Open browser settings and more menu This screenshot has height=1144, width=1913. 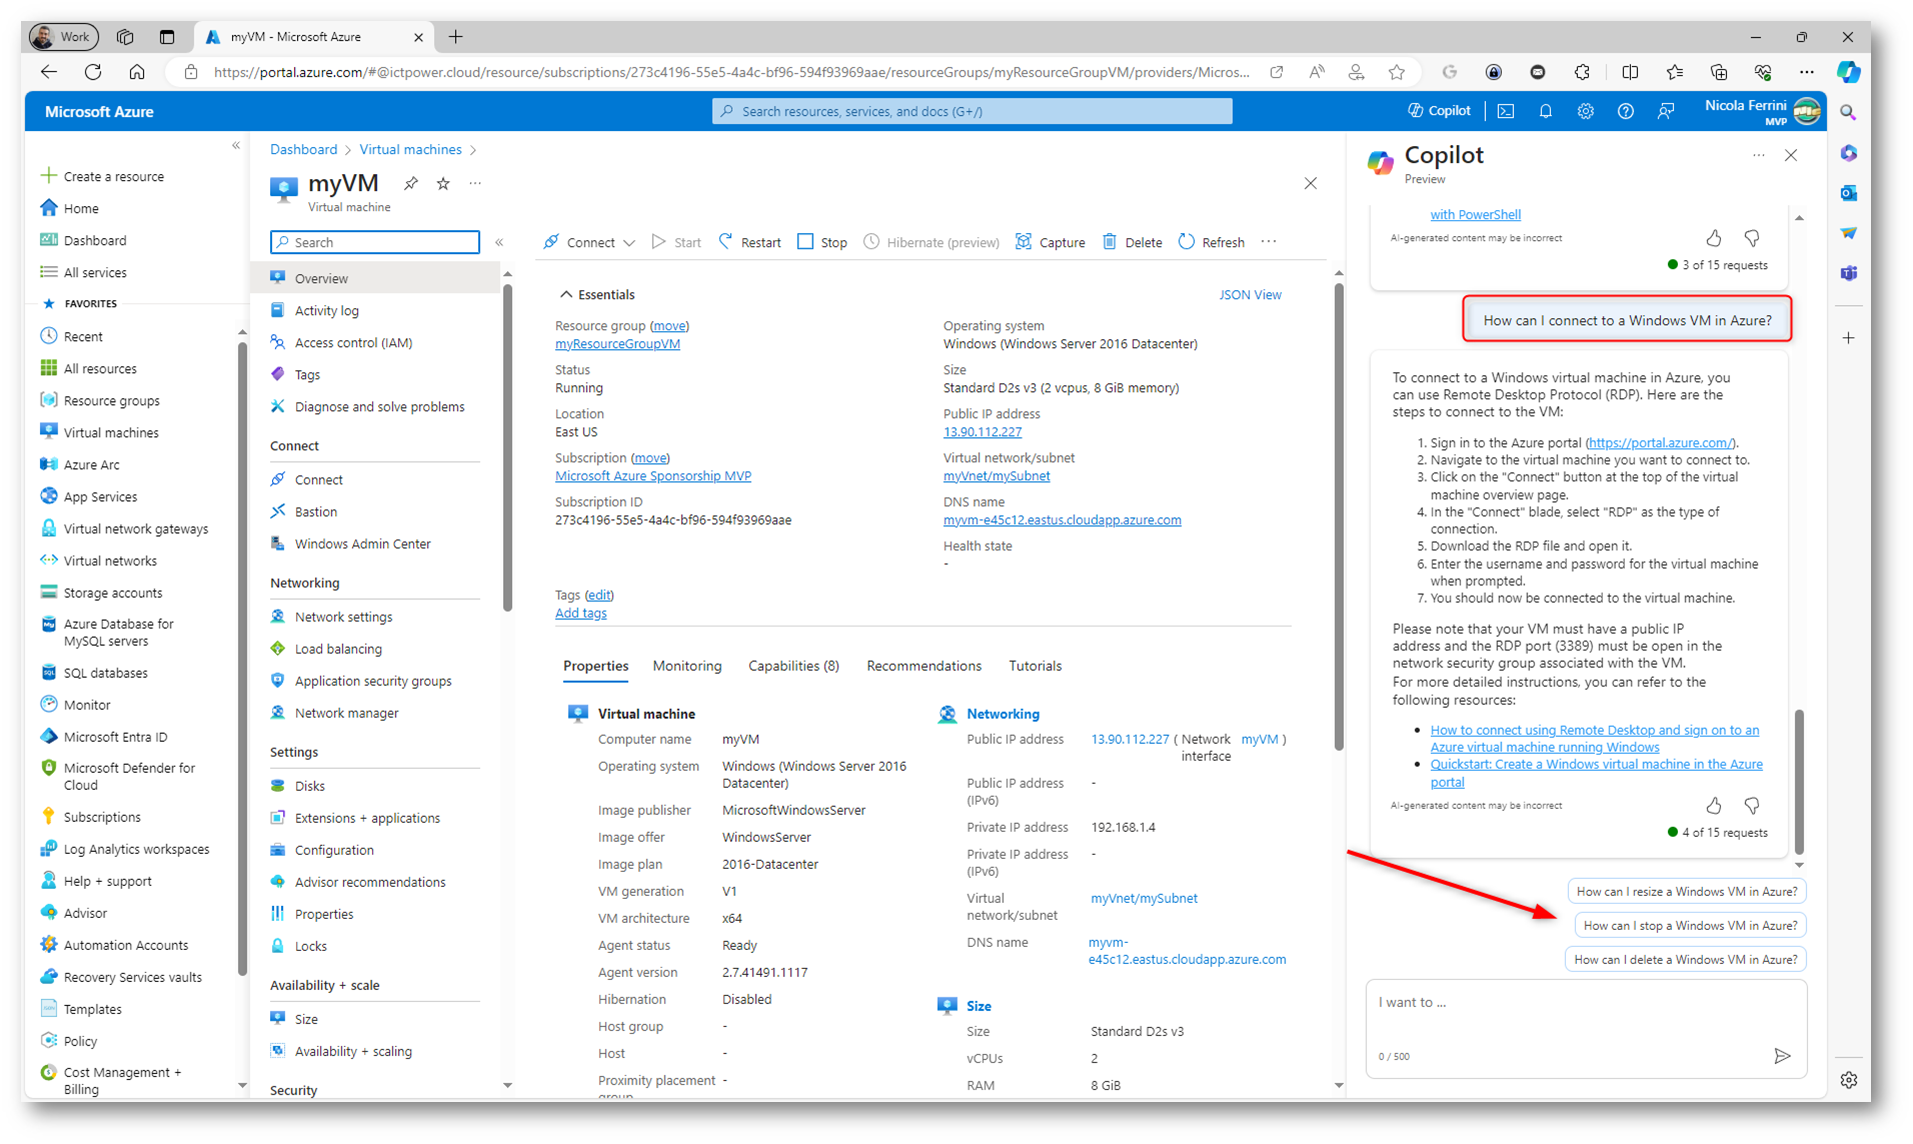(1806, 72)
